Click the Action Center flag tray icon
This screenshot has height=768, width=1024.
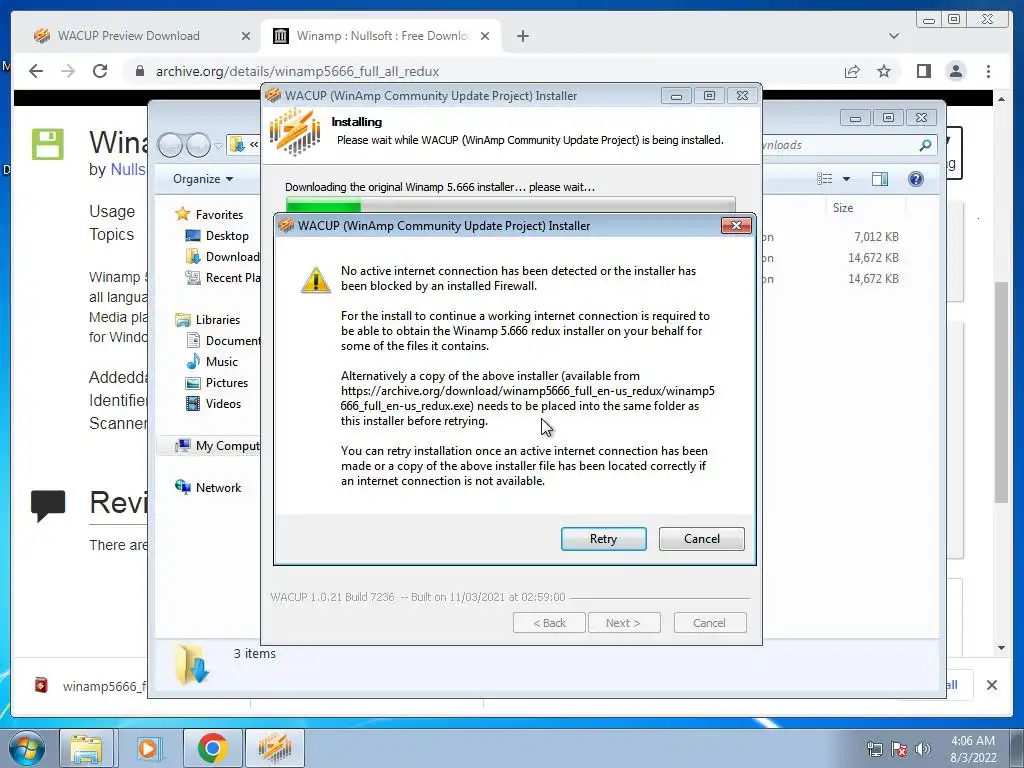pos(899,749)
